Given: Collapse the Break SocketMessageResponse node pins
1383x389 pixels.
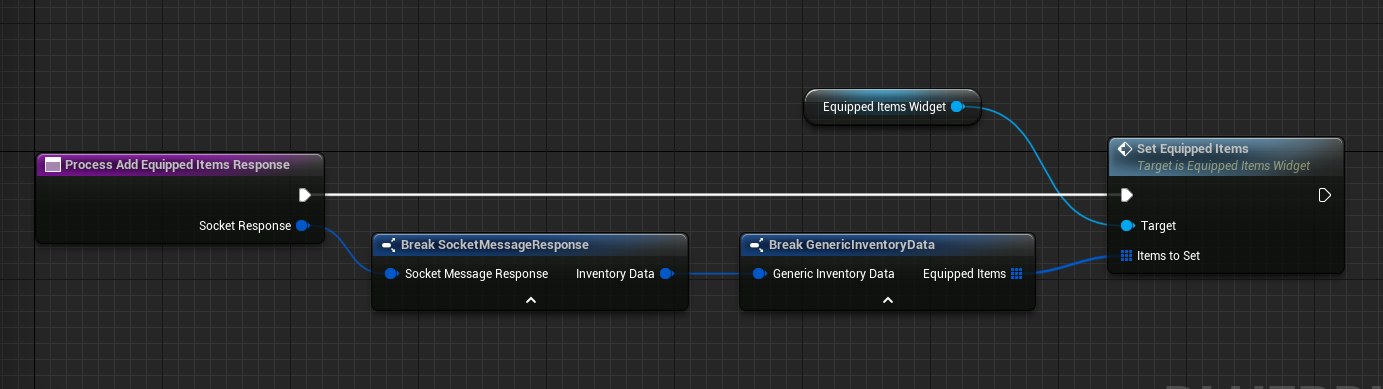Looking at the screenshot, I should tap(531, 299).
